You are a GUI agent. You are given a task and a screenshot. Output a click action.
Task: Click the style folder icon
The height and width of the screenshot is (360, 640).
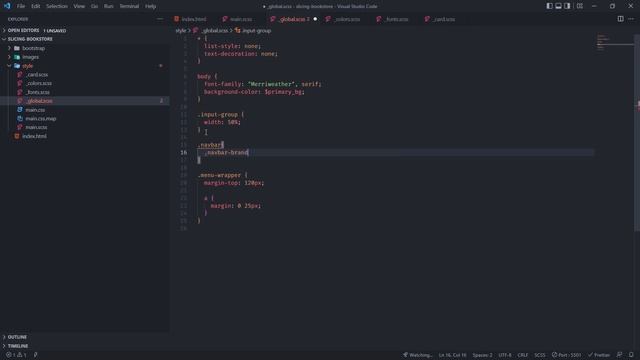[17, 66]
